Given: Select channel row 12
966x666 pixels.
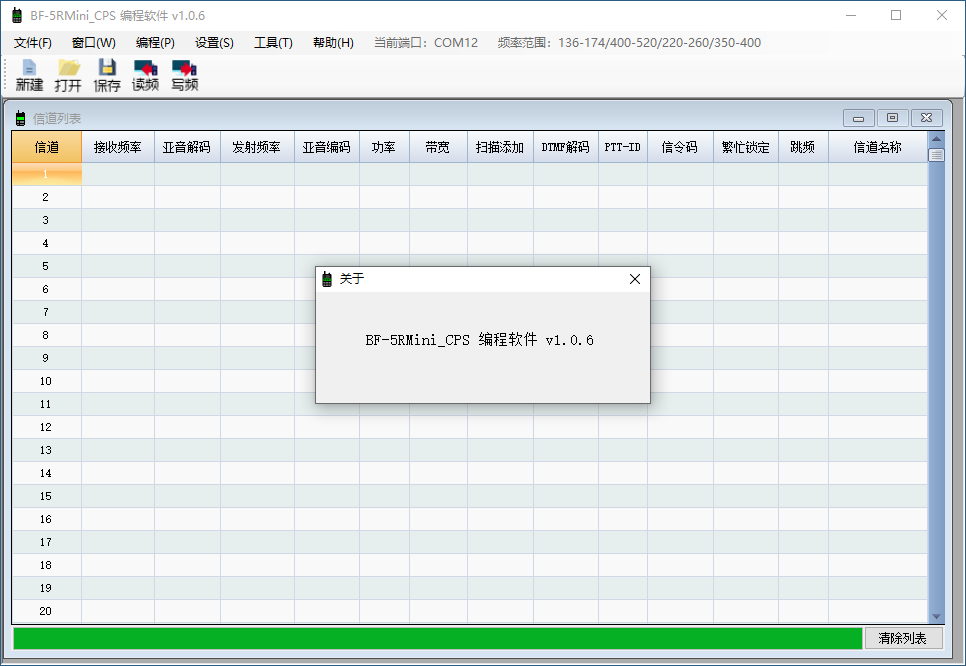Looking at the screenshot, I should click(x=46, y=427).
